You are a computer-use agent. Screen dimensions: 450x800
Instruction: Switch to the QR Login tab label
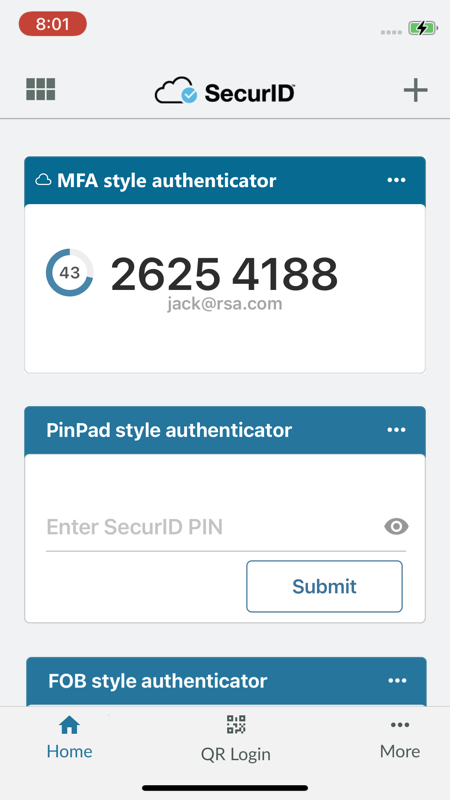(x=236, y=754)
